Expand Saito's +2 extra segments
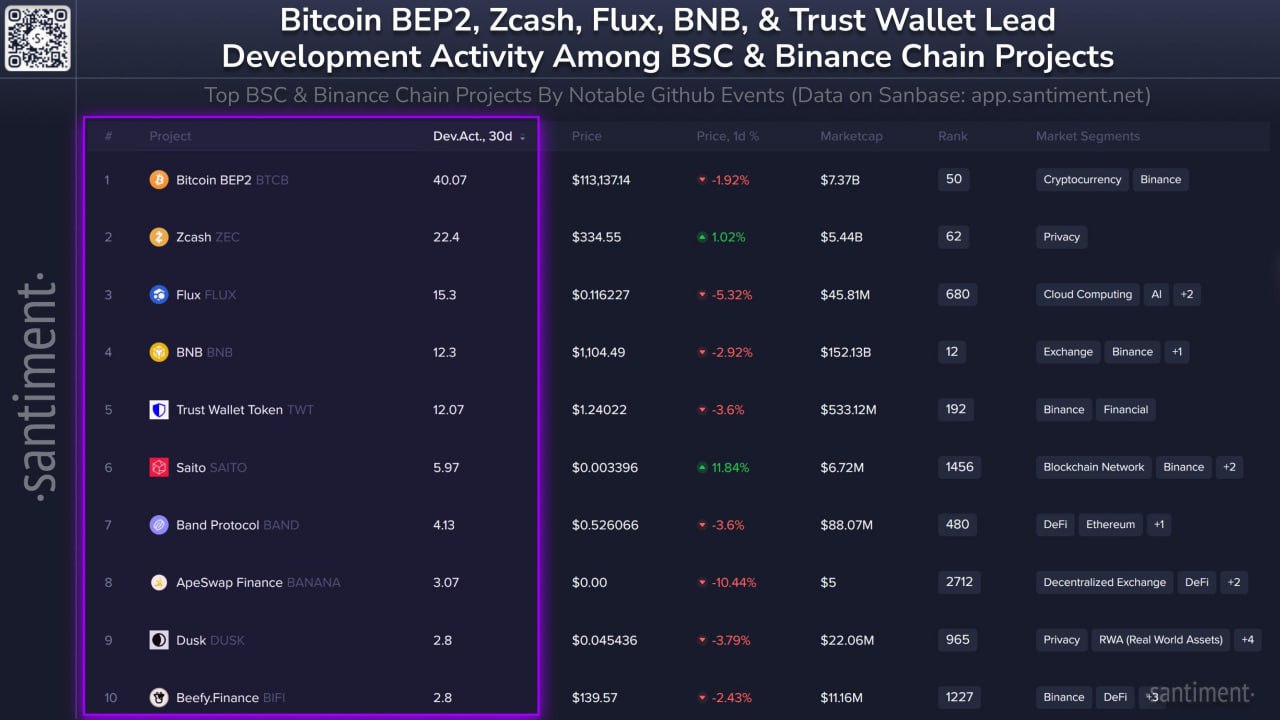This screenshot has height=720, width=1280. [x=1230, y=467]
